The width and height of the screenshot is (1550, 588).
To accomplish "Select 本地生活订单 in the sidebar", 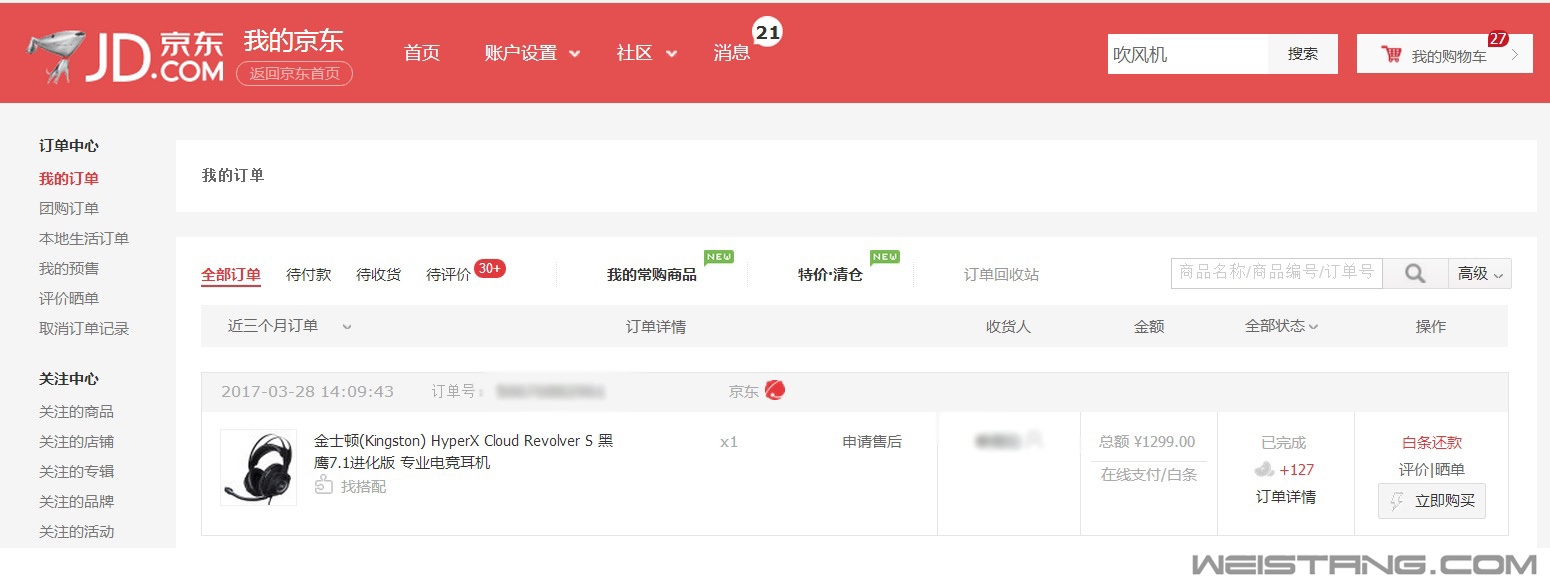I will [84, 239].
